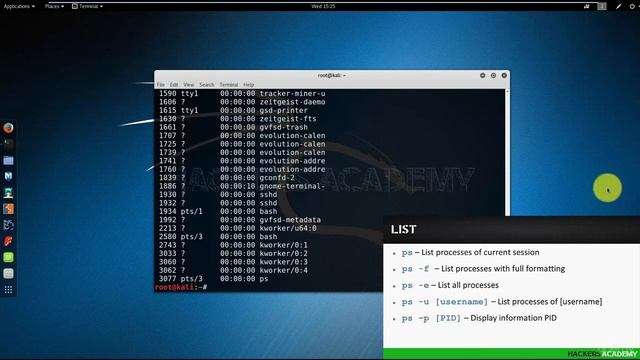
Task: Click the zeitgeist-daemo process row
Action: click(x=242, y=102)
